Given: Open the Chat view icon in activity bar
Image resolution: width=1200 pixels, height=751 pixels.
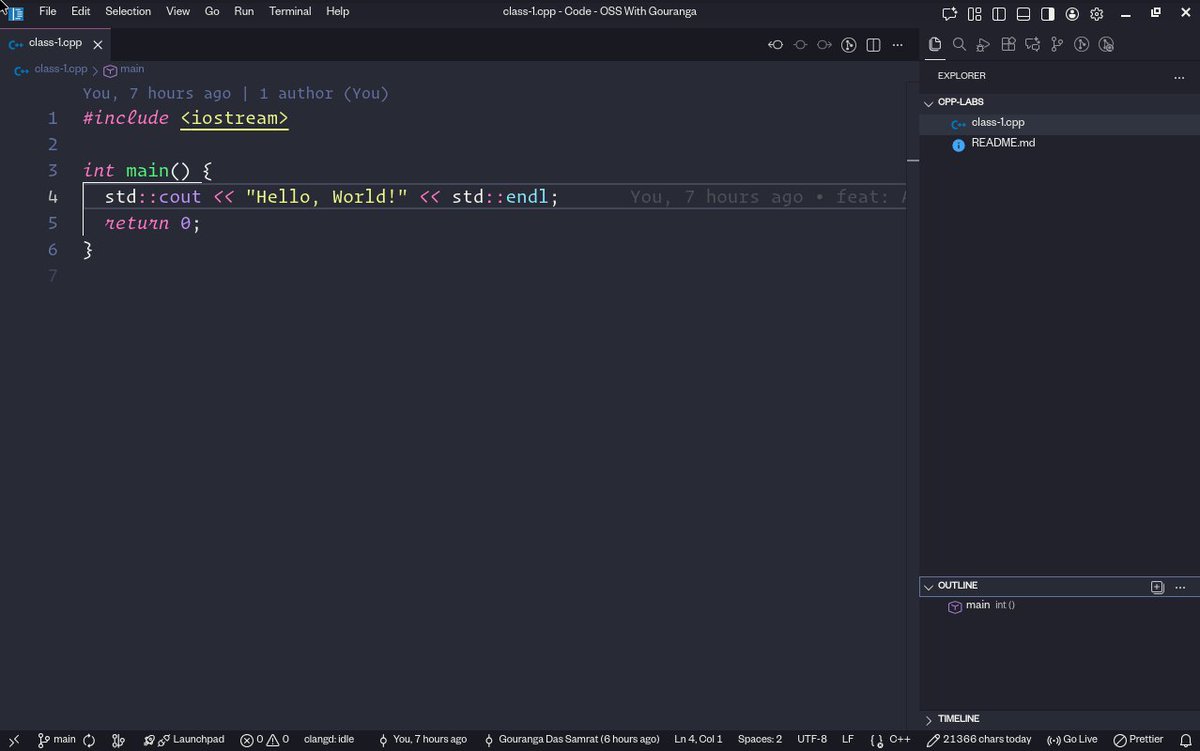Looking at the screenshot, I should click(x=1032, y=44).
